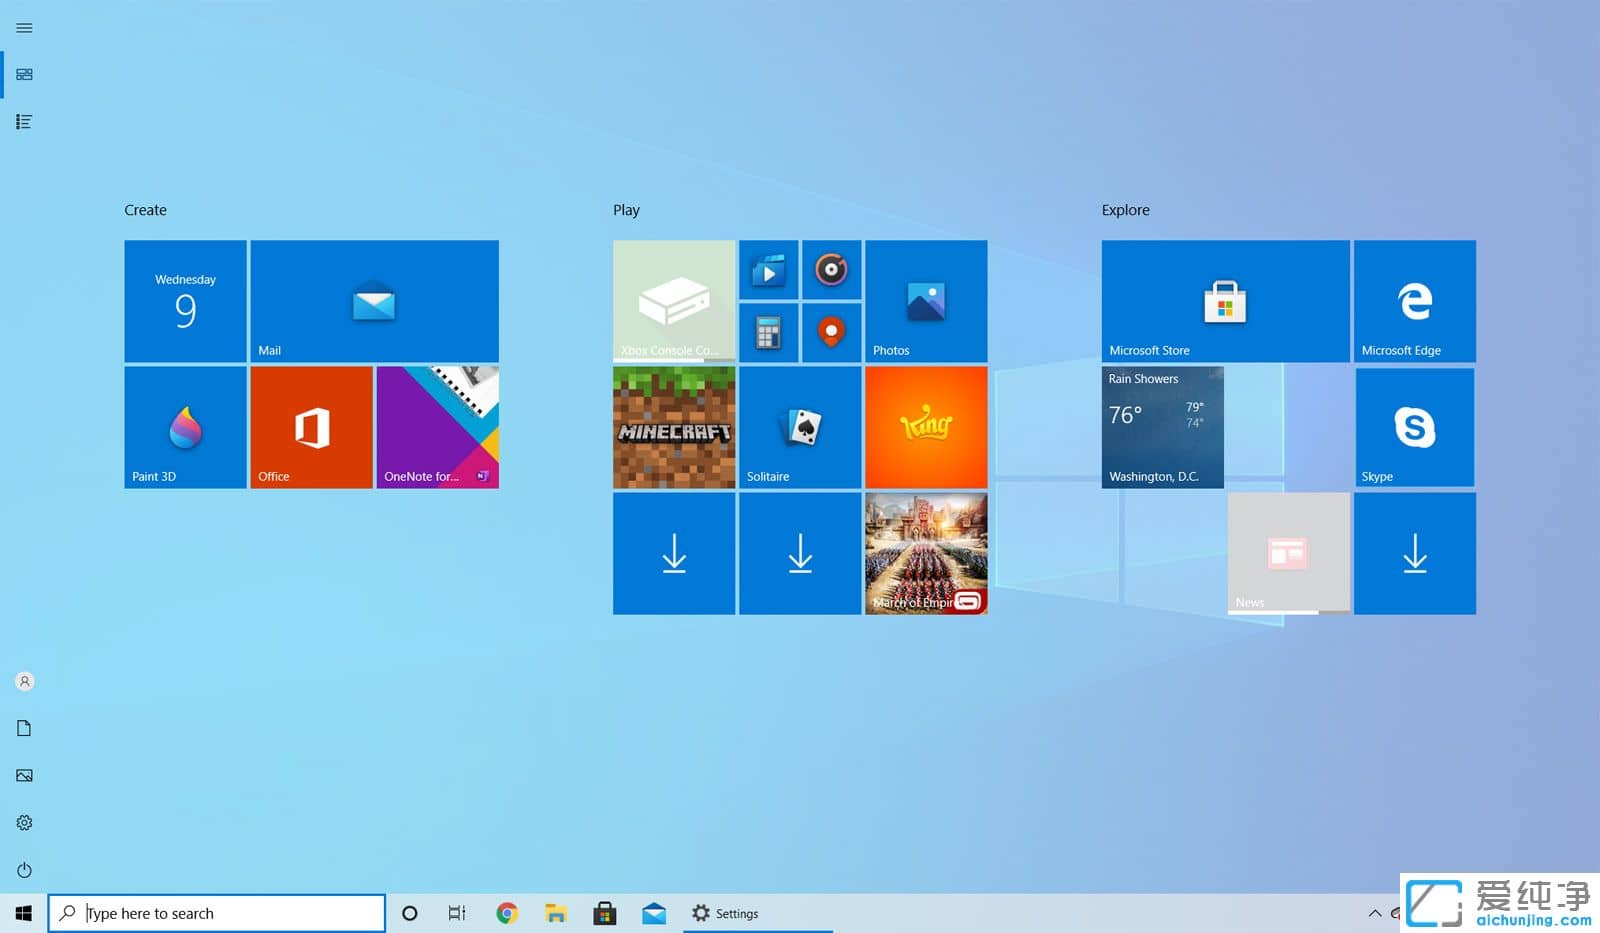Launch the Photos app tile
The image size is (1600, 933).
(925, 300)
